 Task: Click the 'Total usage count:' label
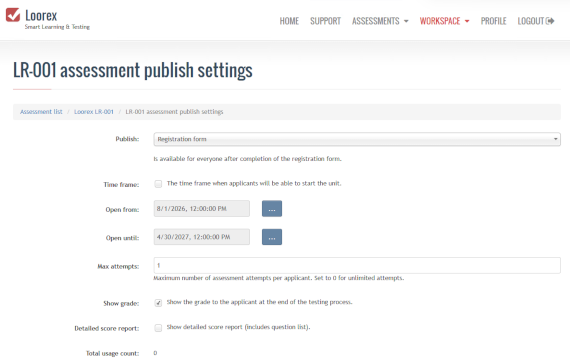112,353
